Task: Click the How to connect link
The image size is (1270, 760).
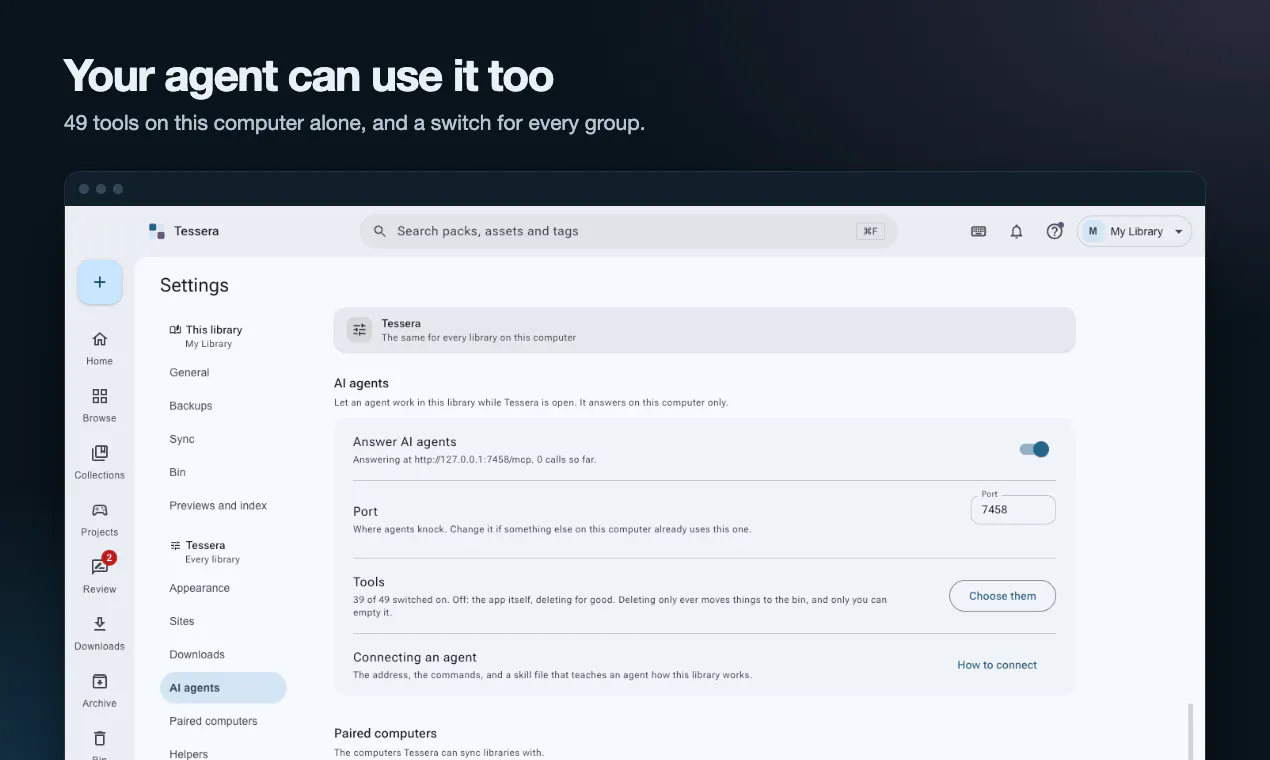Action: point(997,665)
